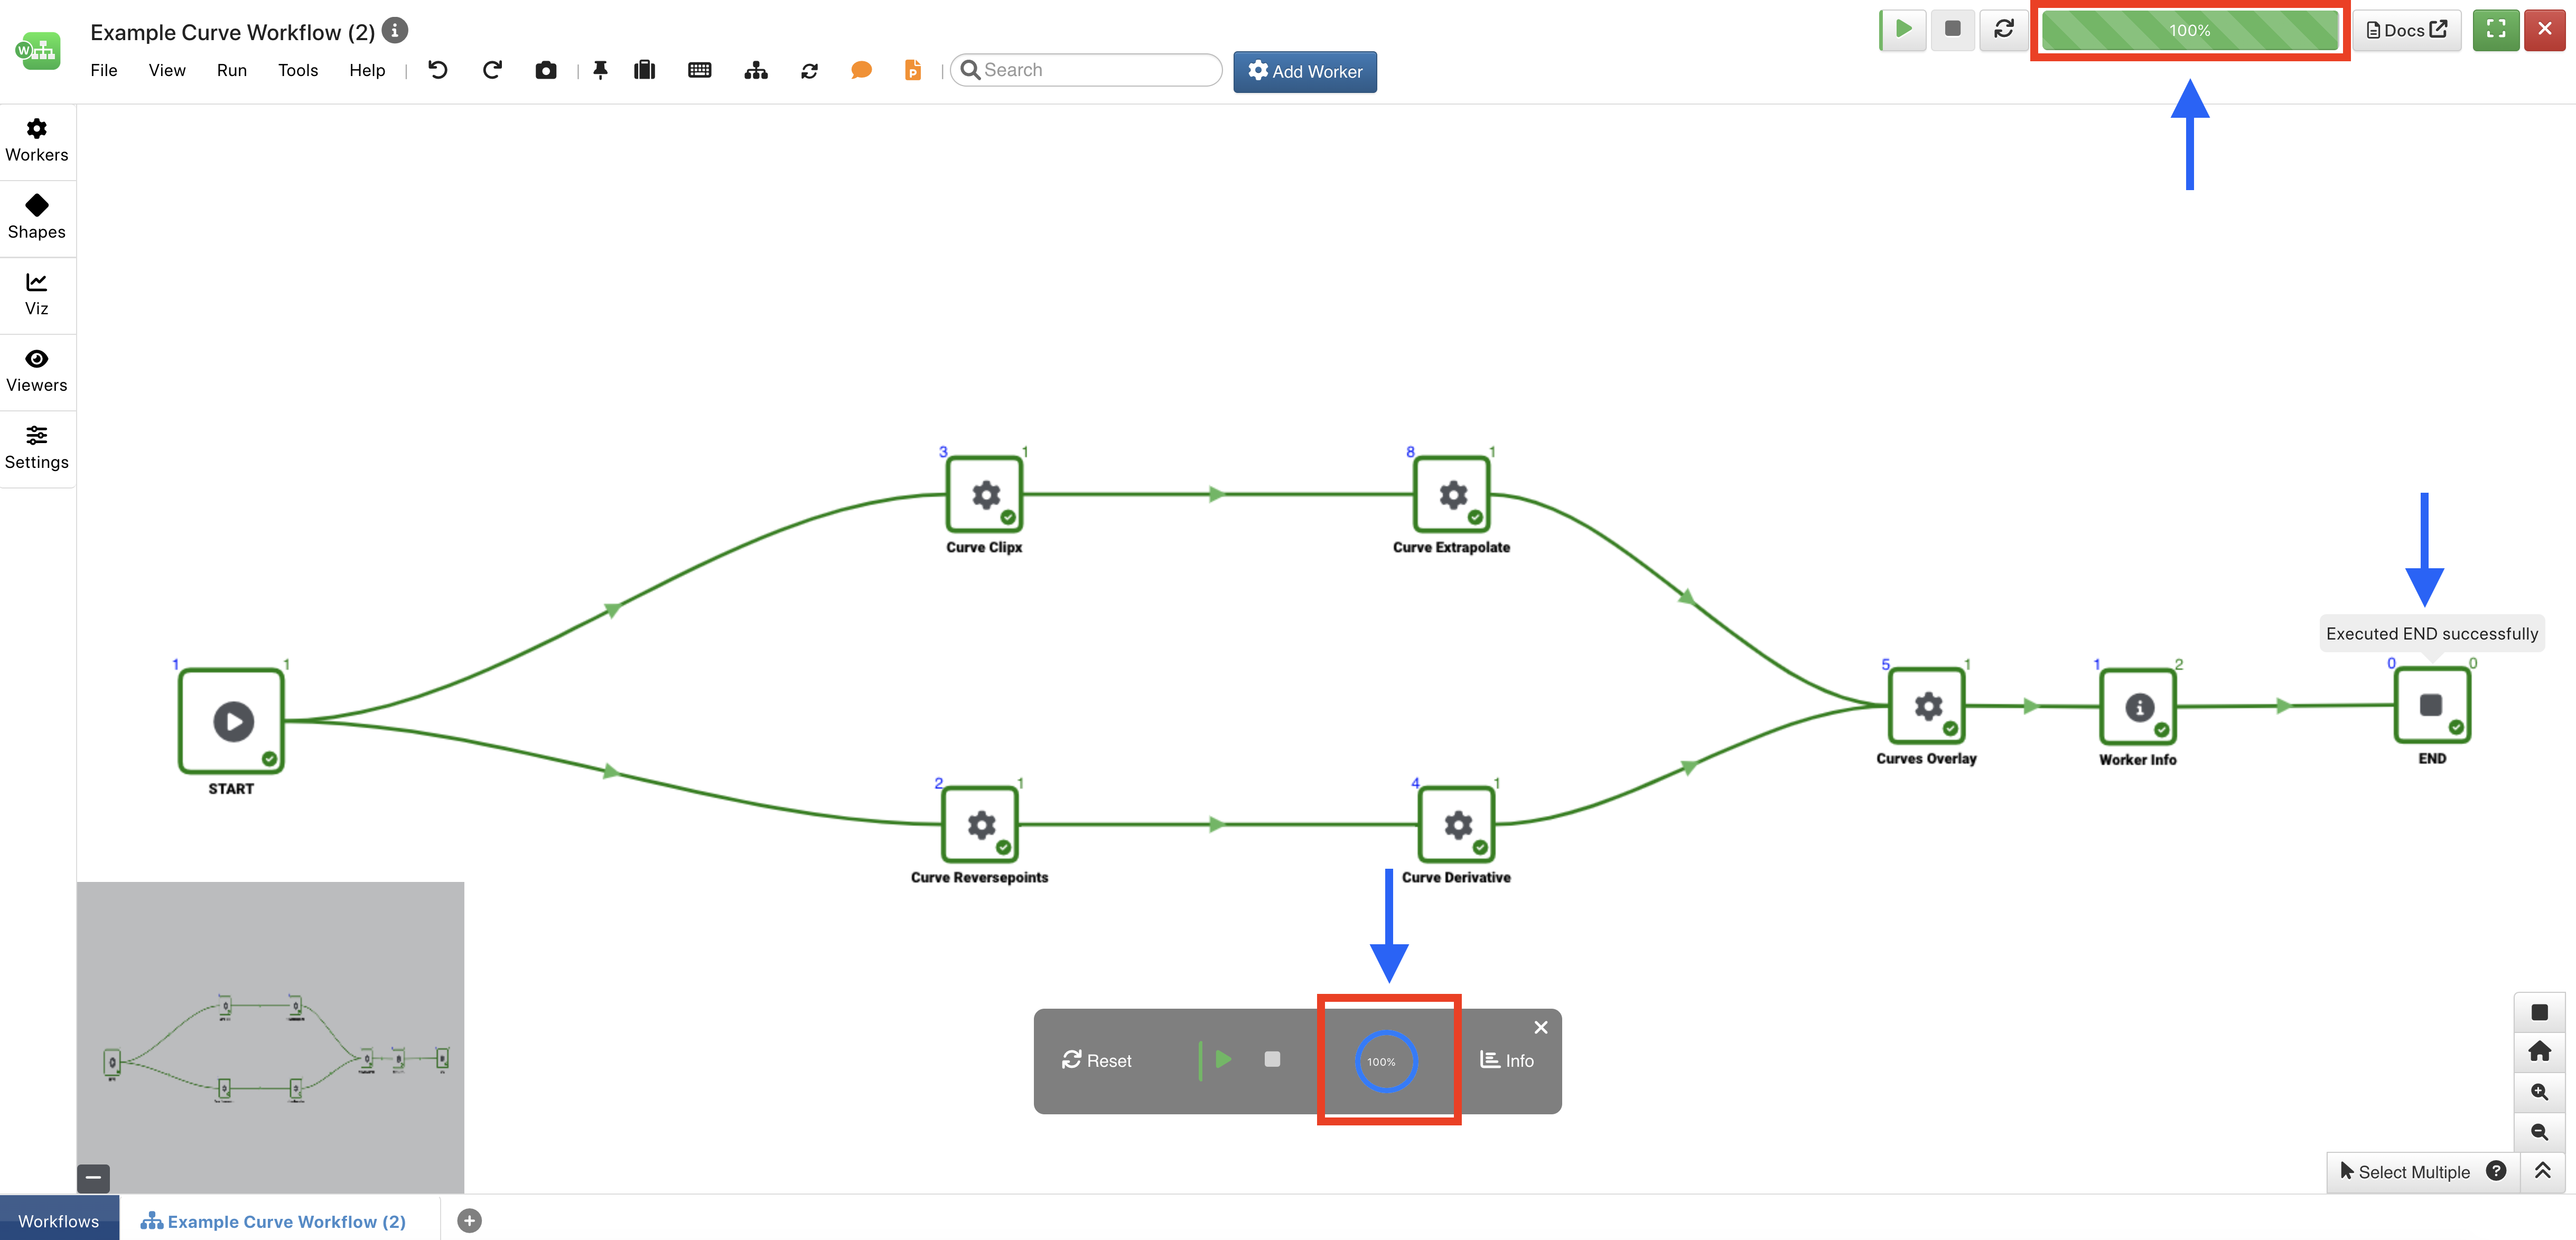
Task: Open the Viewers panel
Action: [37, 370]
